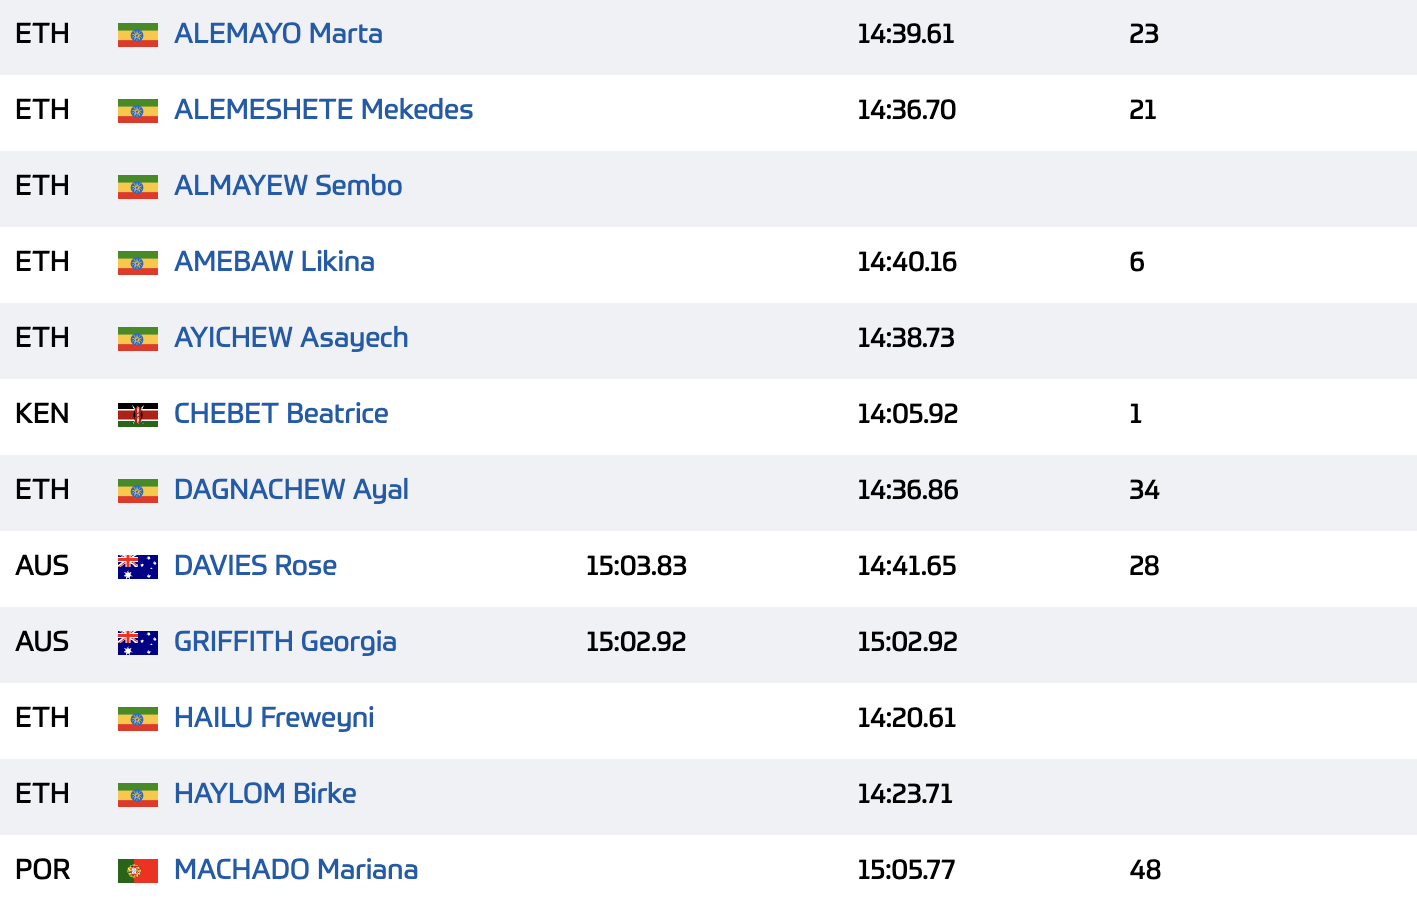This screenshot has width=1417, height=902.
Task: Open ALEMAYO Marta athlete profile
Action: coord(278,34)
